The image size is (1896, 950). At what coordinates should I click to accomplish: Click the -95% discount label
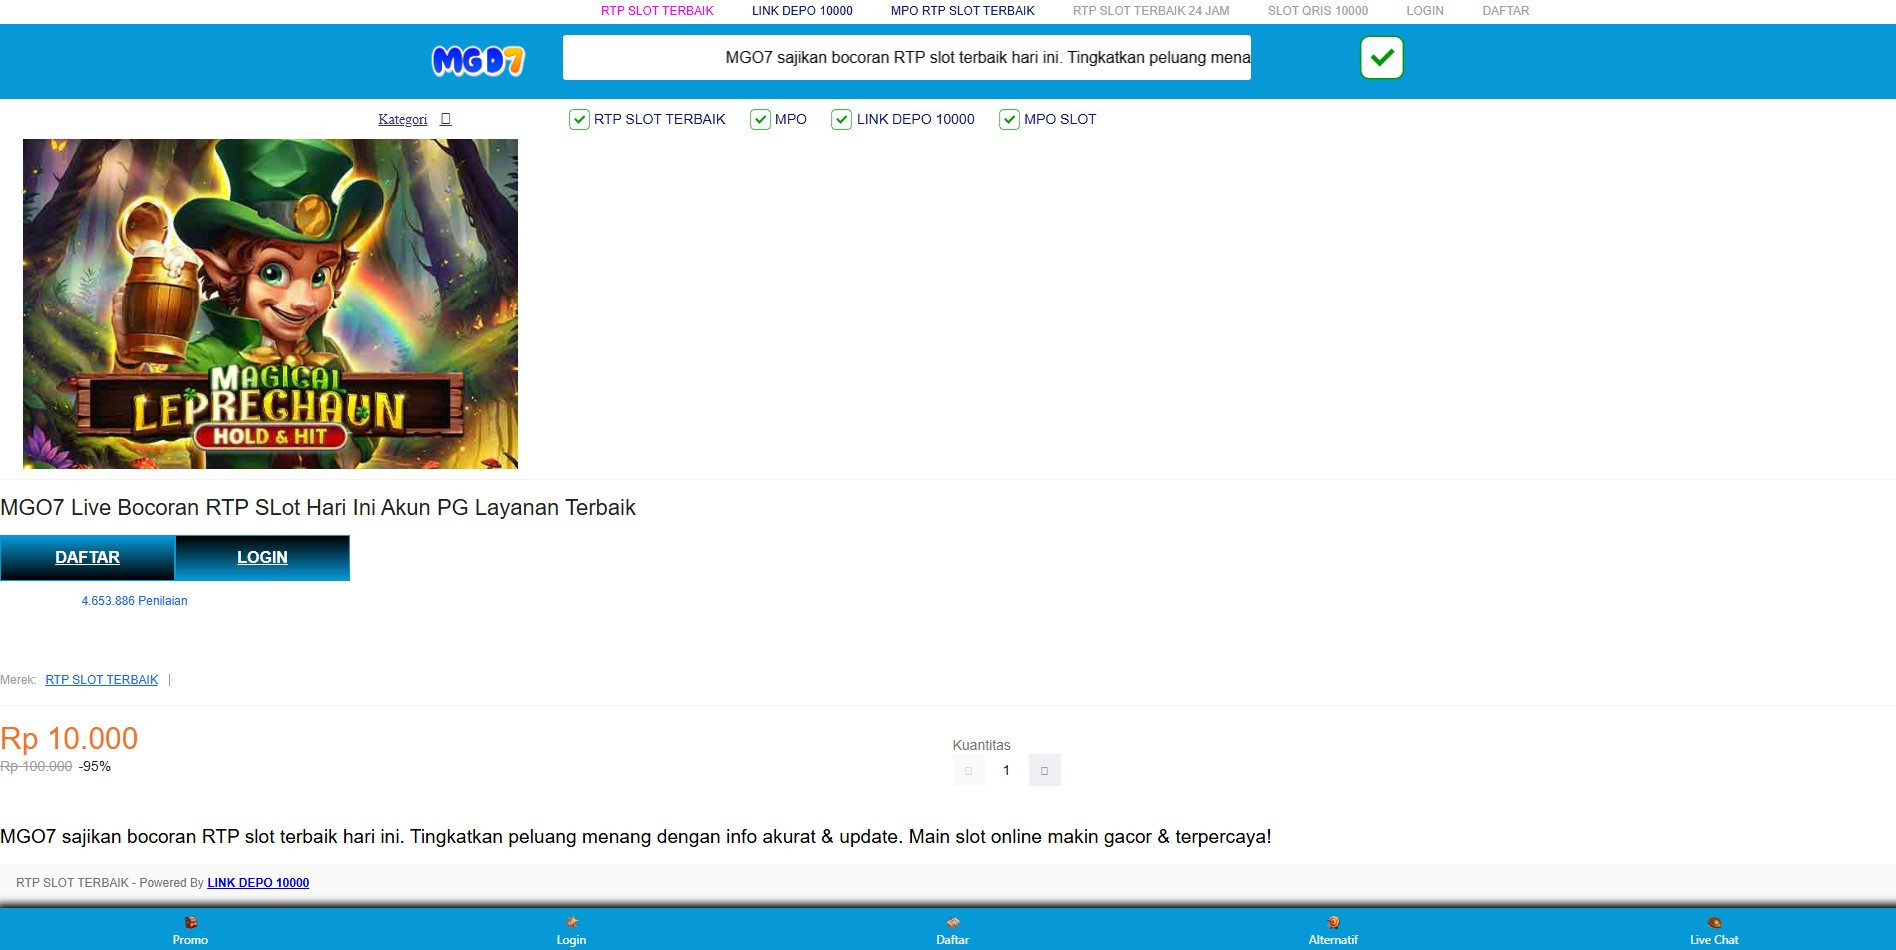(x=95, y=767)
